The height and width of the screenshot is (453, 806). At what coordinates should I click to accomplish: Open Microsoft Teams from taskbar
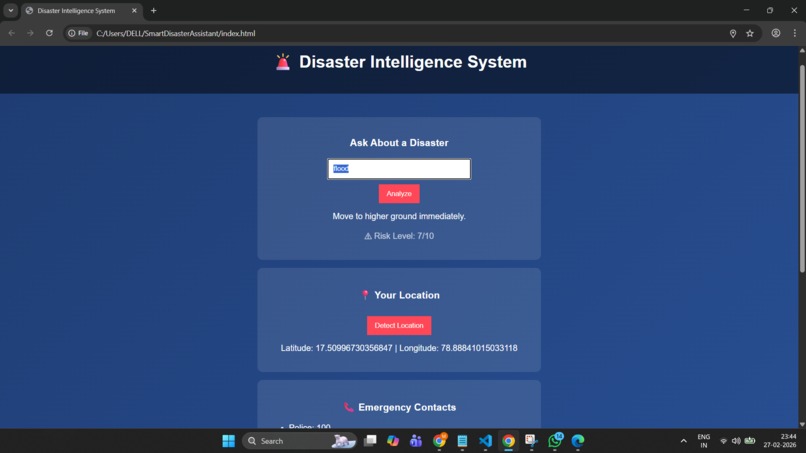pos(416,441)
